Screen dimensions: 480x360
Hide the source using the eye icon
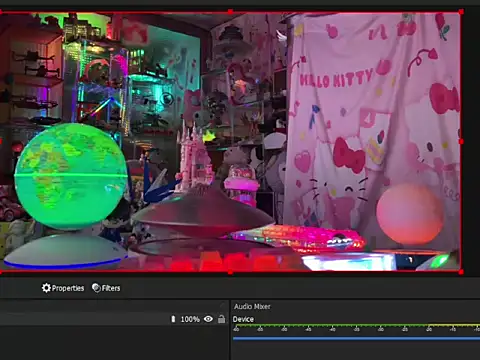pyautogui.click(x=208, y=319)
